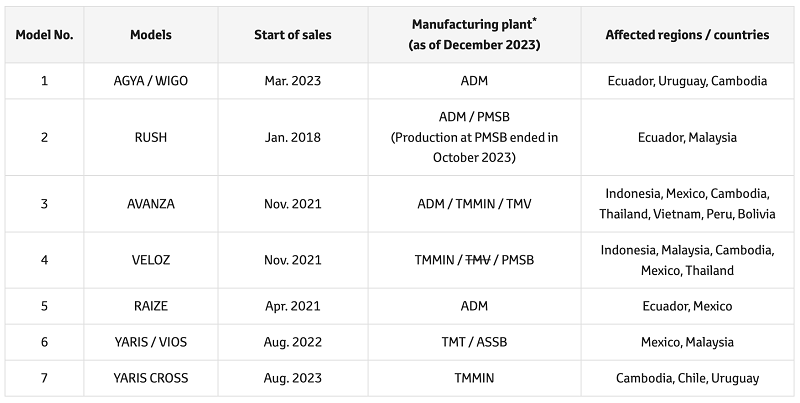
Task: Click the Apr. 2021 sales date
Action: click(x=293, y=306)
